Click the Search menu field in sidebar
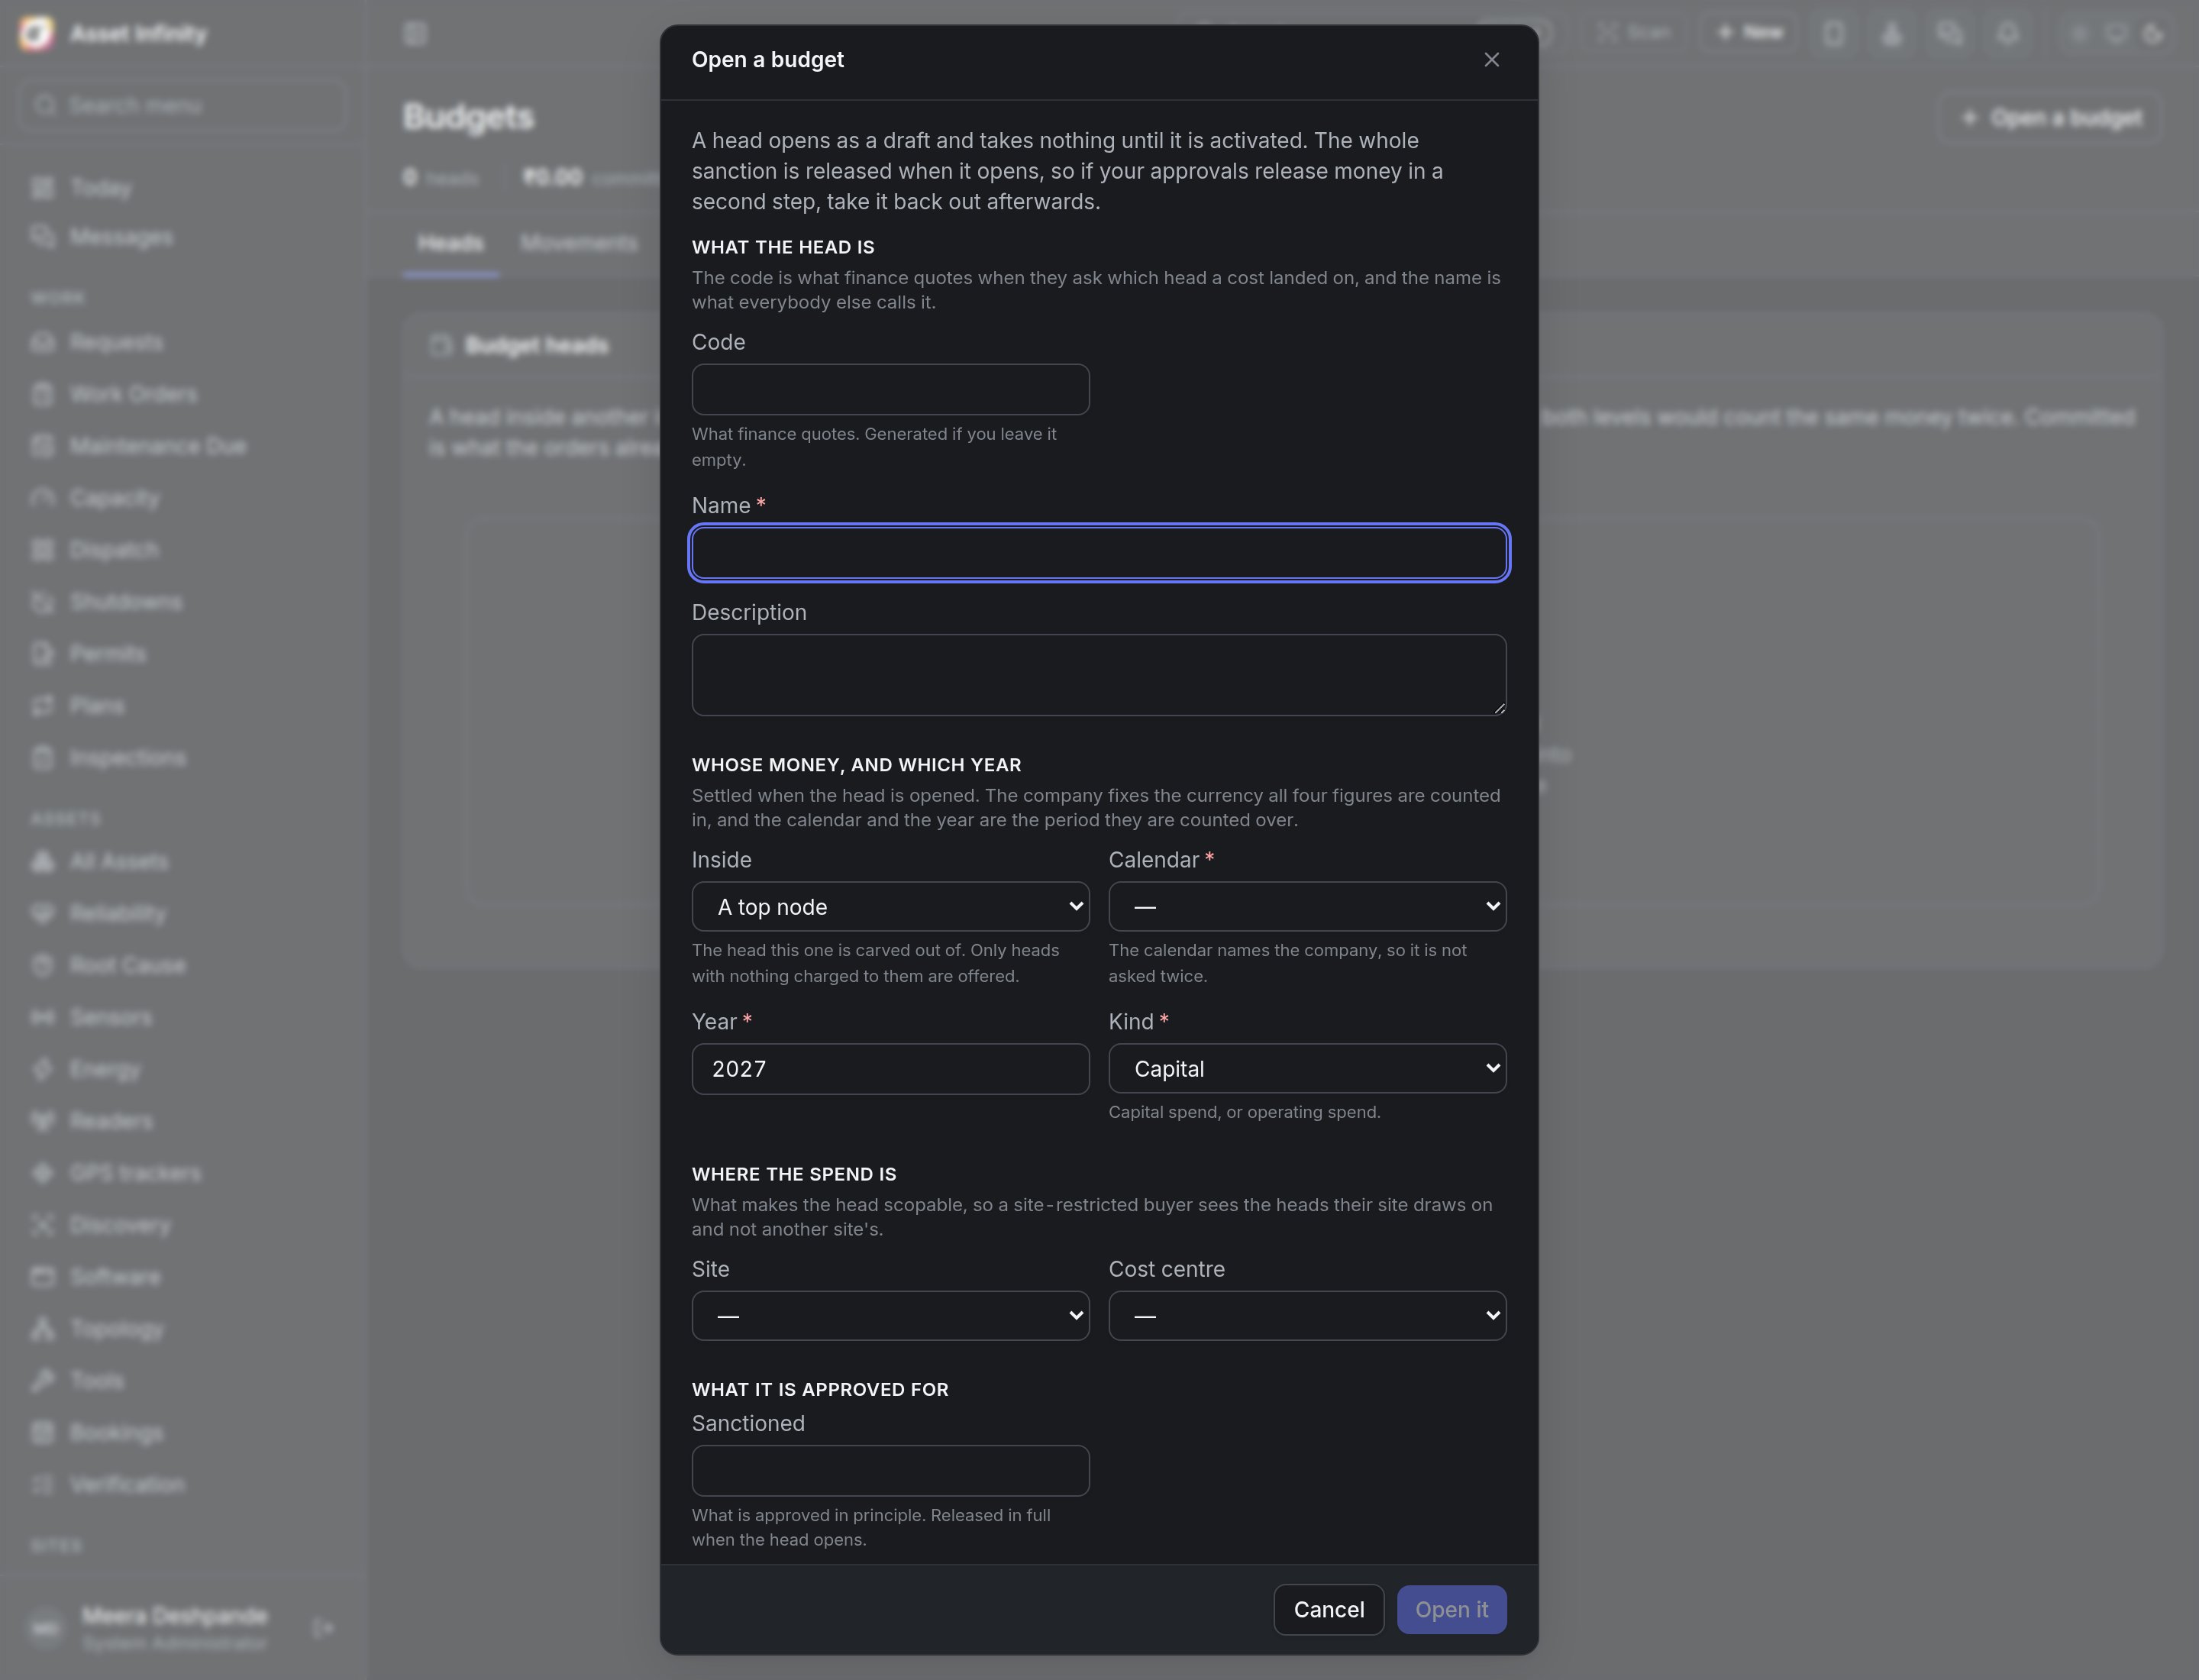 [x=182, y=105]
